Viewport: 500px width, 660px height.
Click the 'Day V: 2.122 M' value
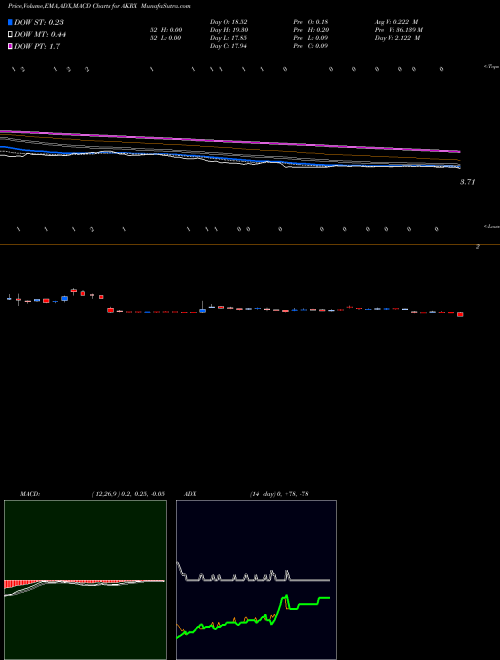pos(397,38)
